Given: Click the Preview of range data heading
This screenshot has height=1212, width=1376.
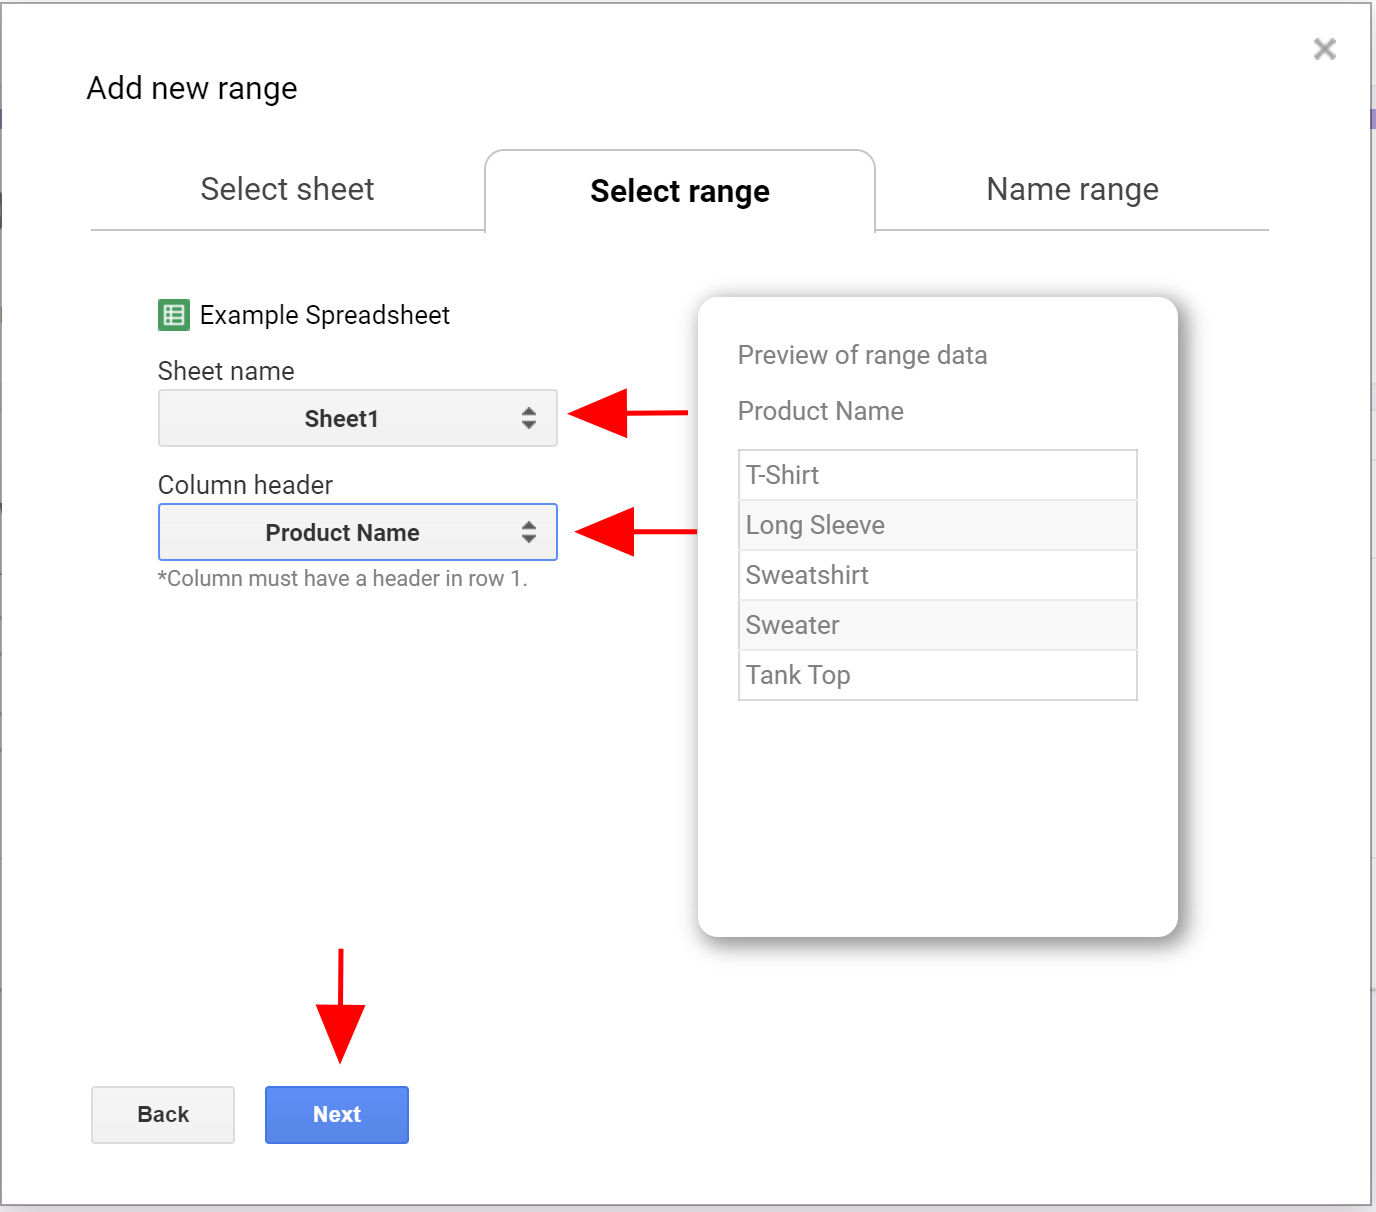Looking at the screenshot, I should tap(862, 355).
